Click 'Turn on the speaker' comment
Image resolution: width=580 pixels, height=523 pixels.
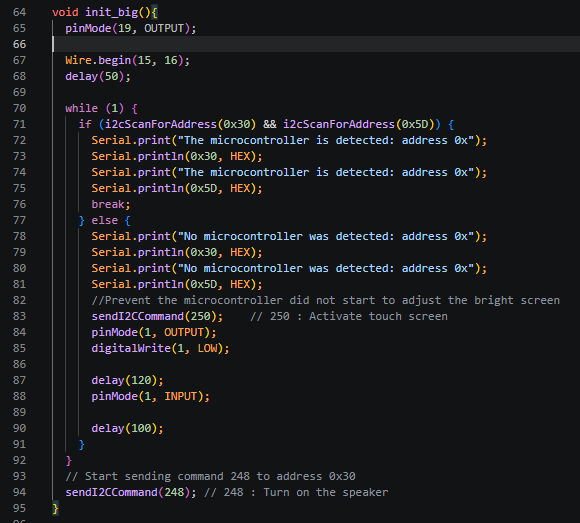tap(326, 492)
